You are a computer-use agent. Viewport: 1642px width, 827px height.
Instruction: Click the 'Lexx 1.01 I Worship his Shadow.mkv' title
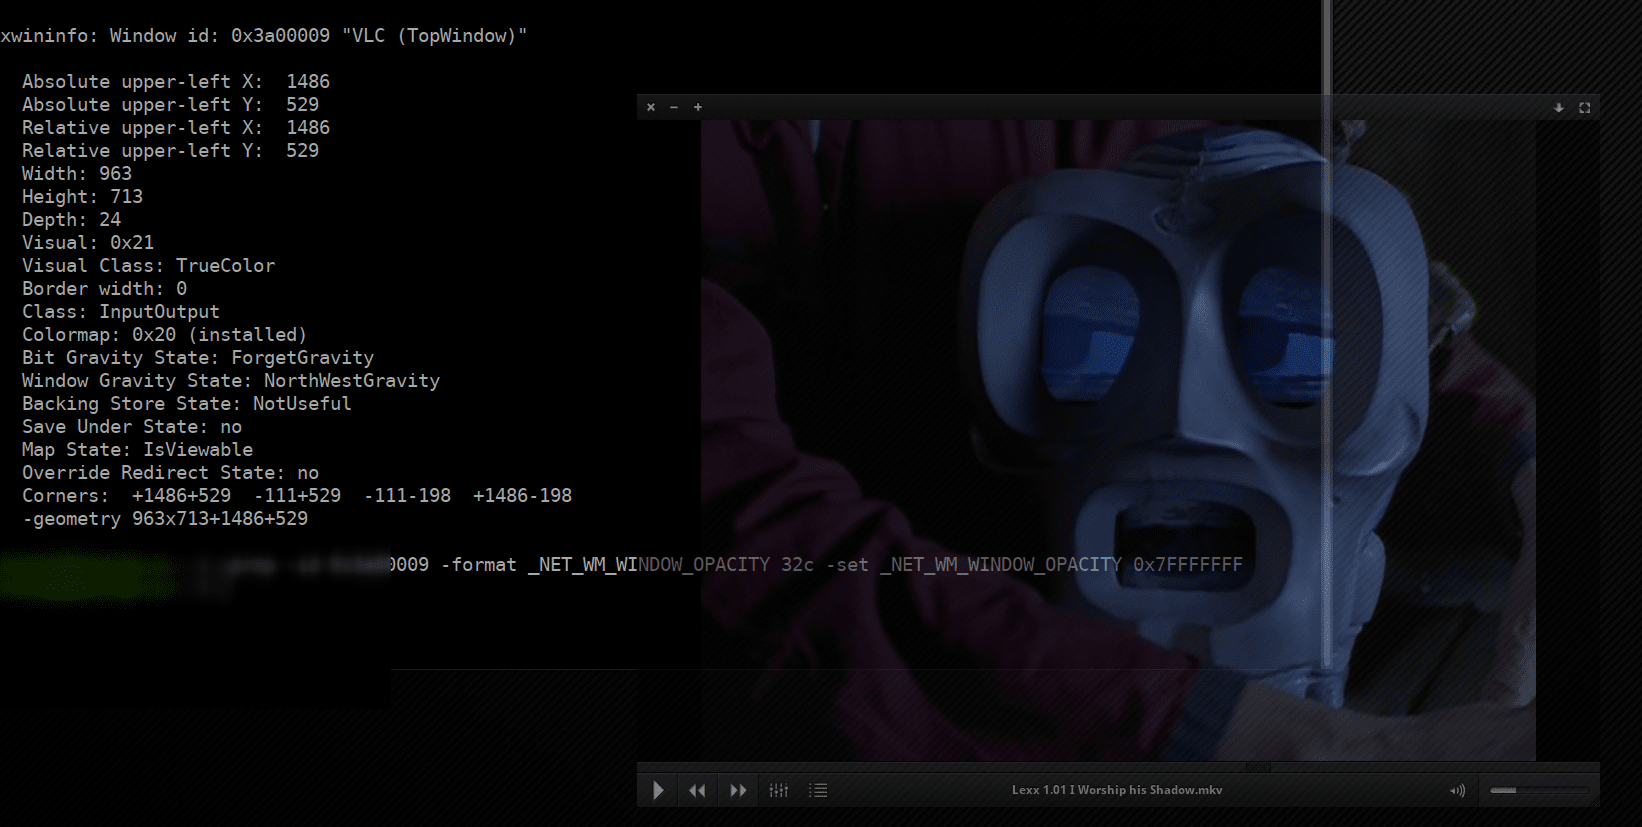coord(1117,790)
